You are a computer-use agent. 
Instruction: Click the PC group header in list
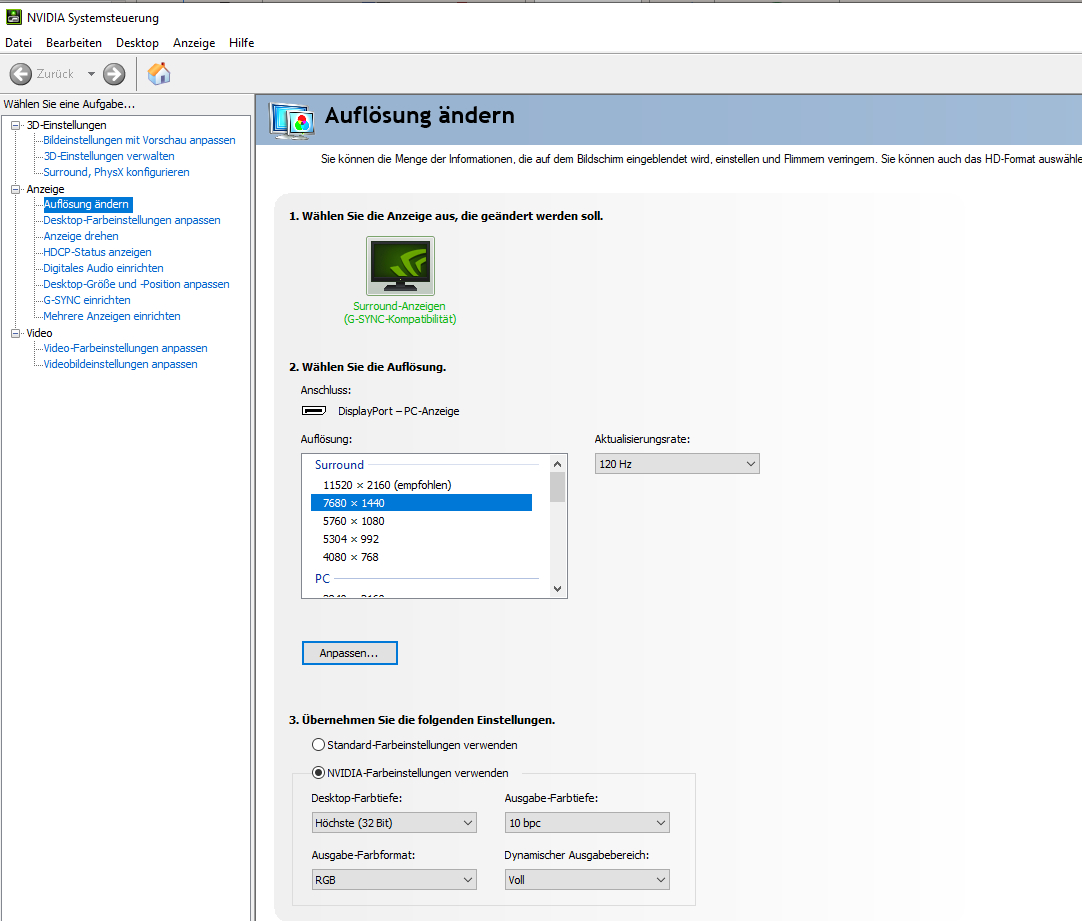pos(322,578)
